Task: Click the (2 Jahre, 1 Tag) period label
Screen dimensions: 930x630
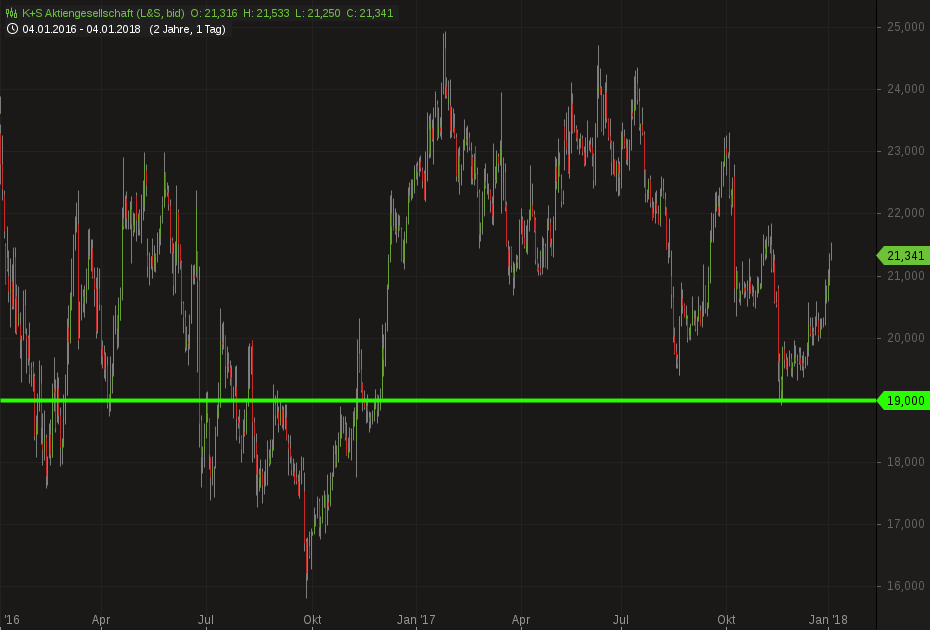Action: pyautogui.click(x=187, y=29)
